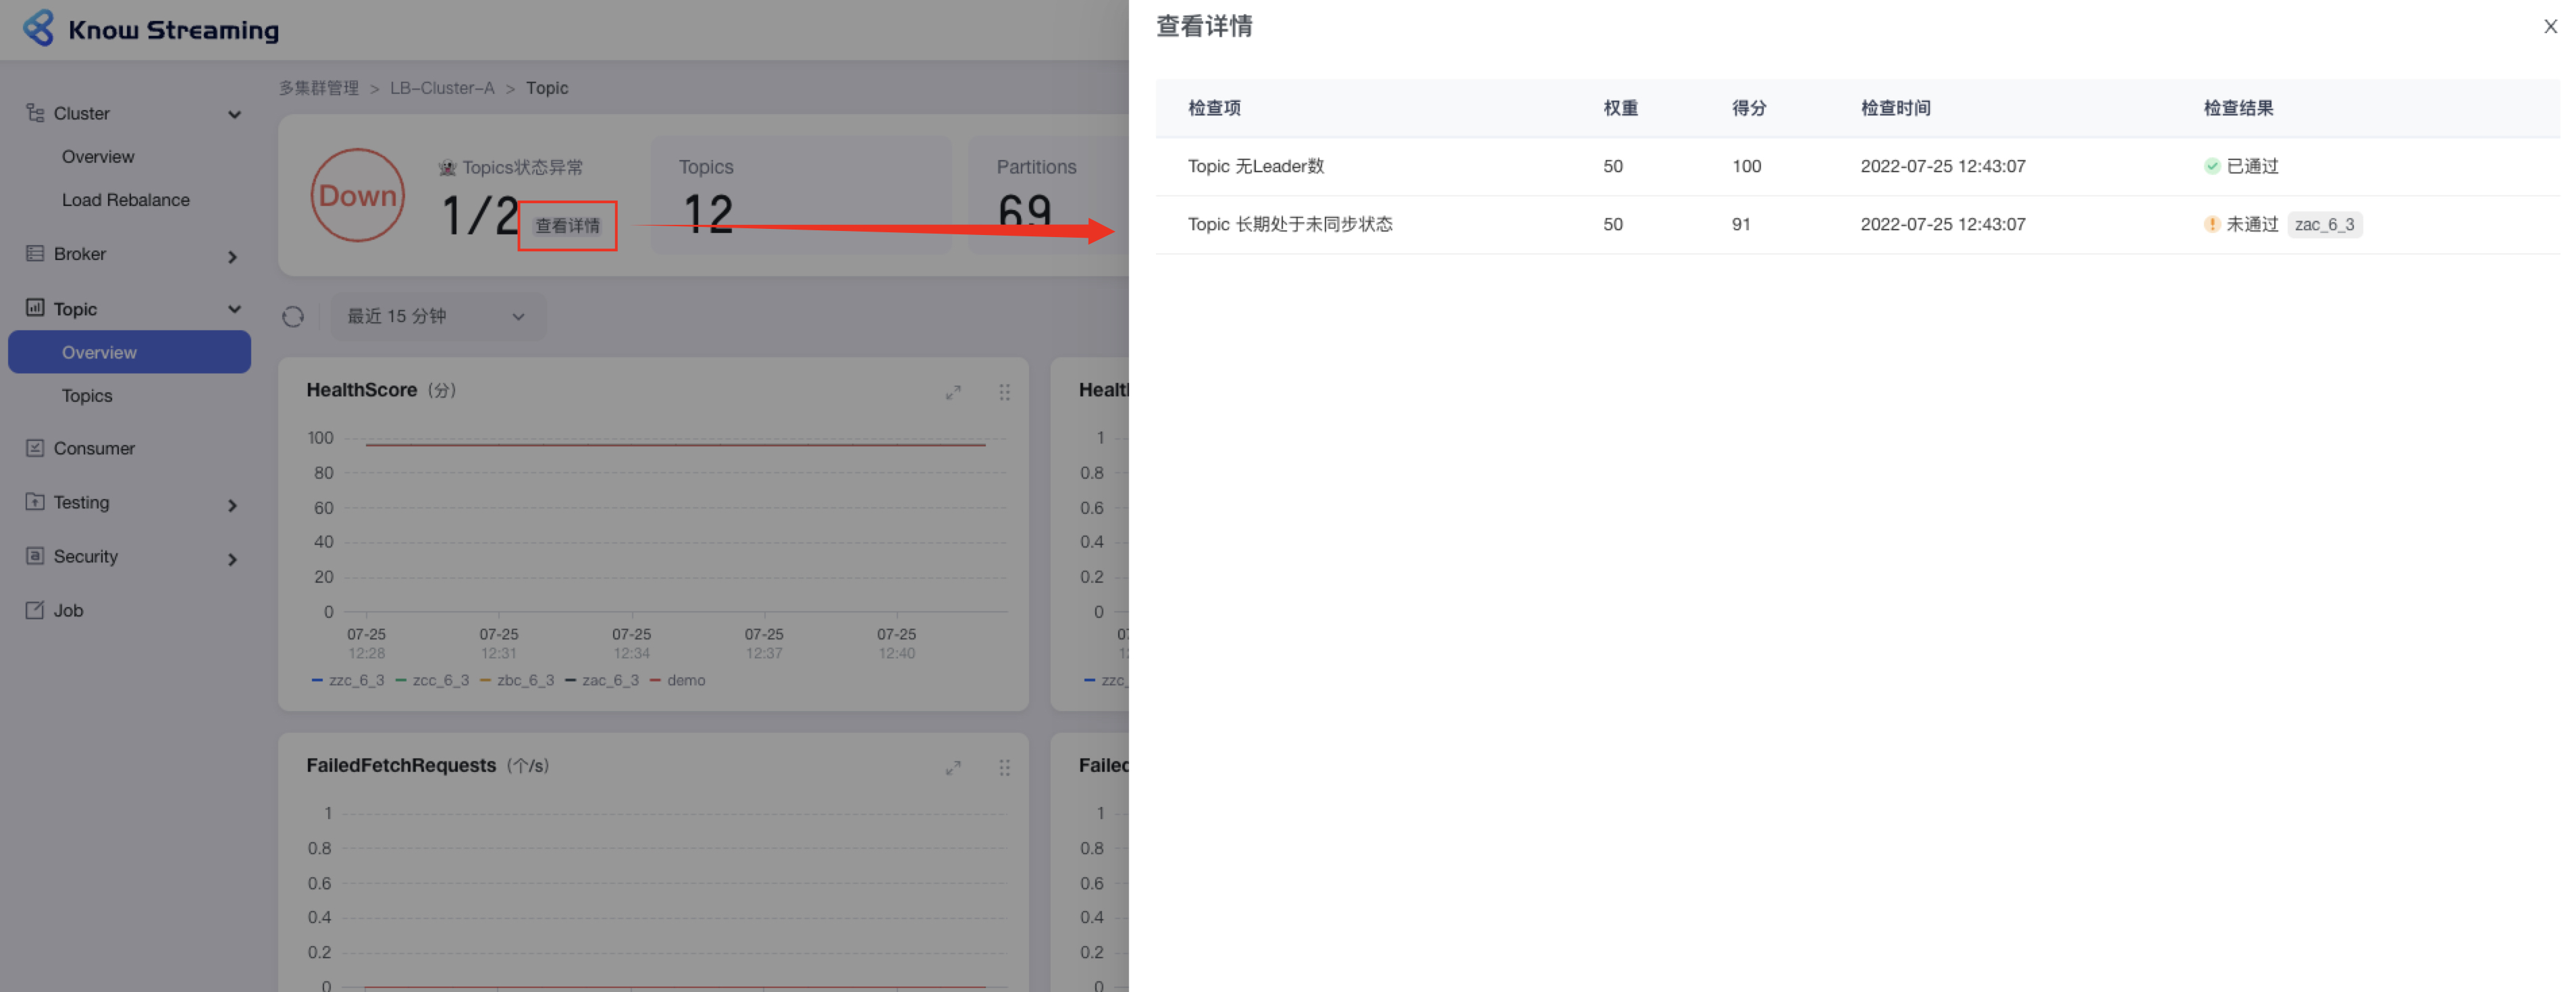The height and width of the screenshot is (992, 2576).
Task: Expand the Broker menu arrow
Action: (232, 257)
